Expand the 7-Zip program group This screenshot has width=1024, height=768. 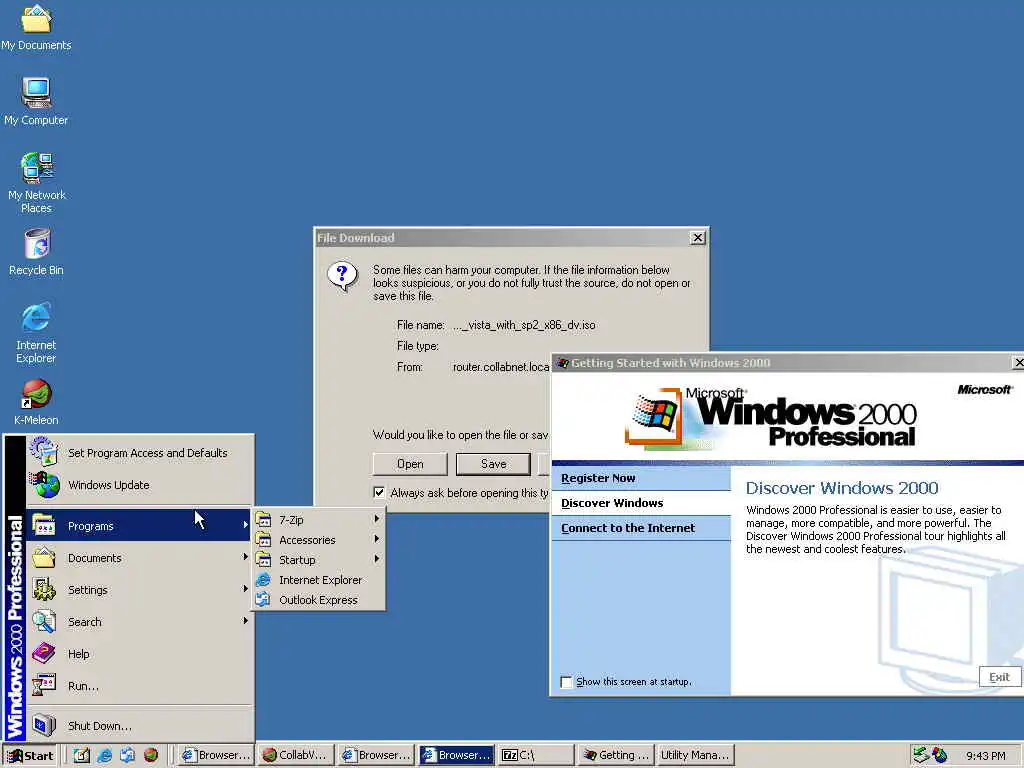coord(319,520)
